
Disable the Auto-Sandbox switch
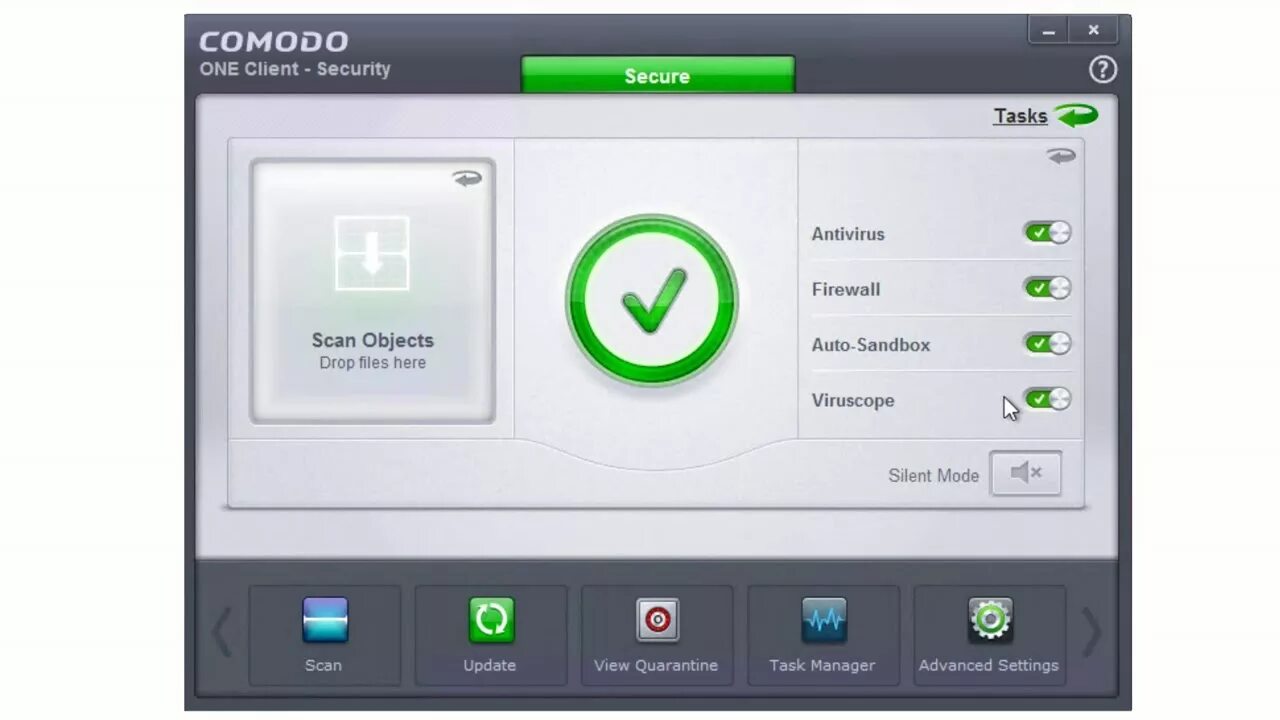(1047, 344)
